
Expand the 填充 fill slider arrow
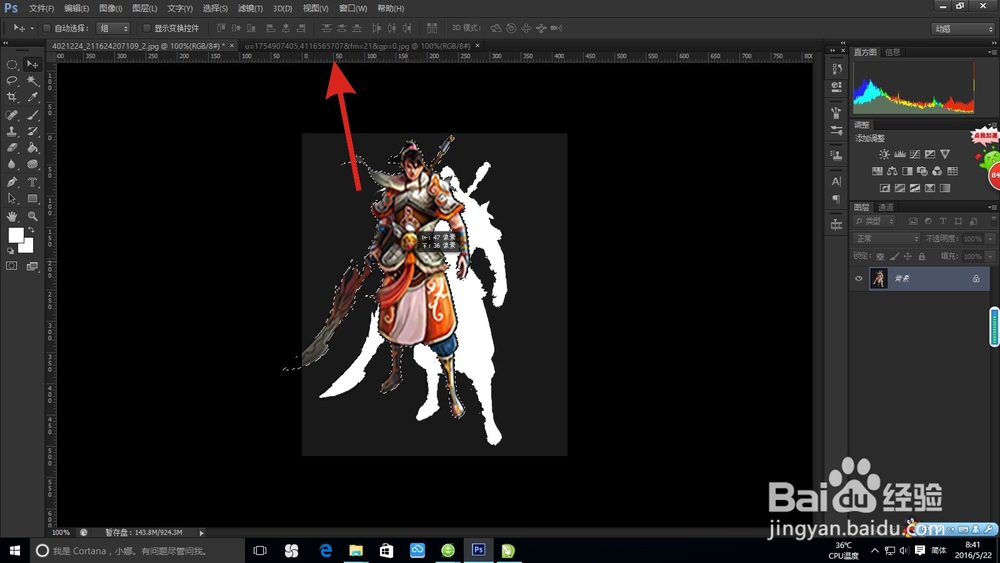click(x=990, y=256)
